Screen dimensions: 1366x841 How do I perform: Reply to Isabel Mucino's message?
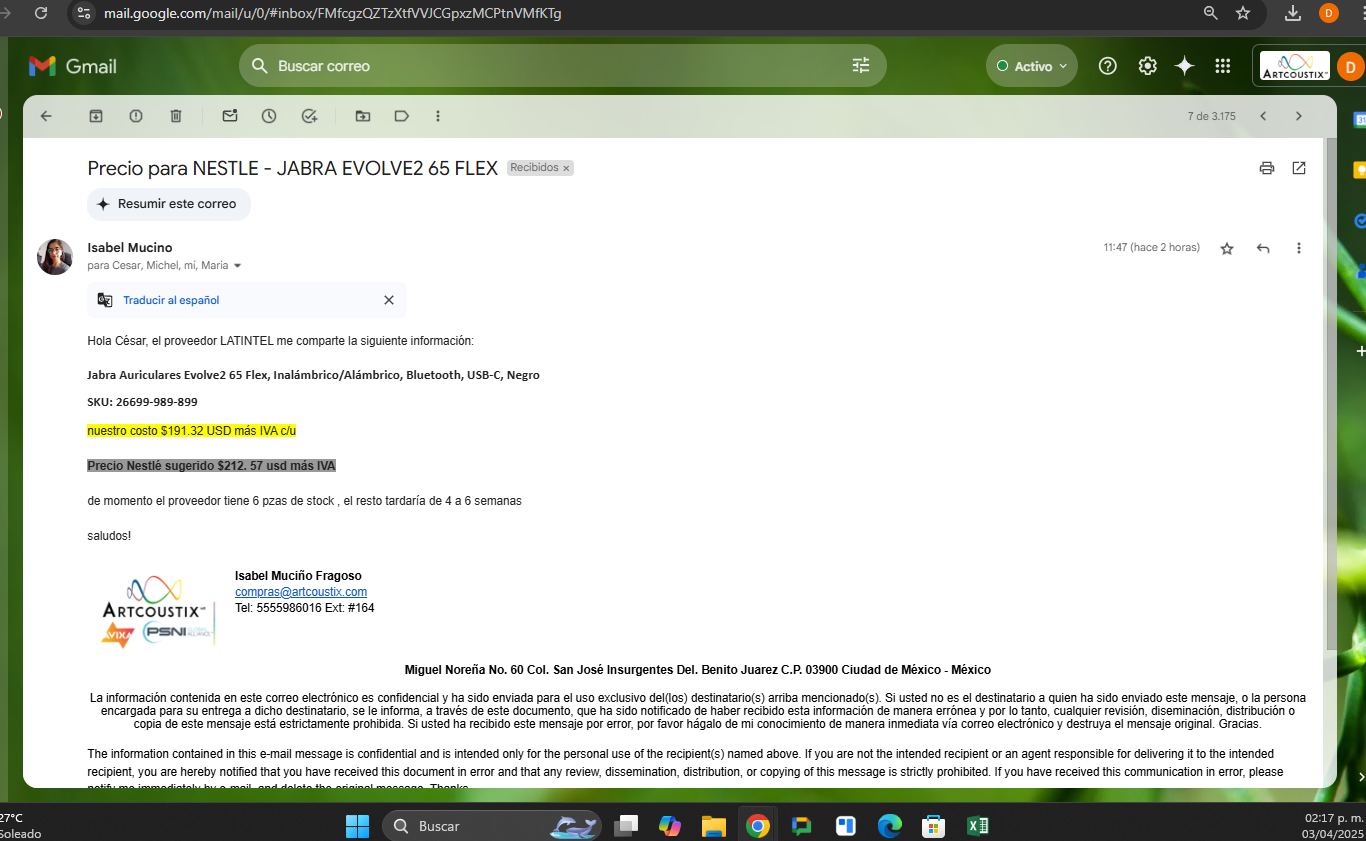point(1263,248)
